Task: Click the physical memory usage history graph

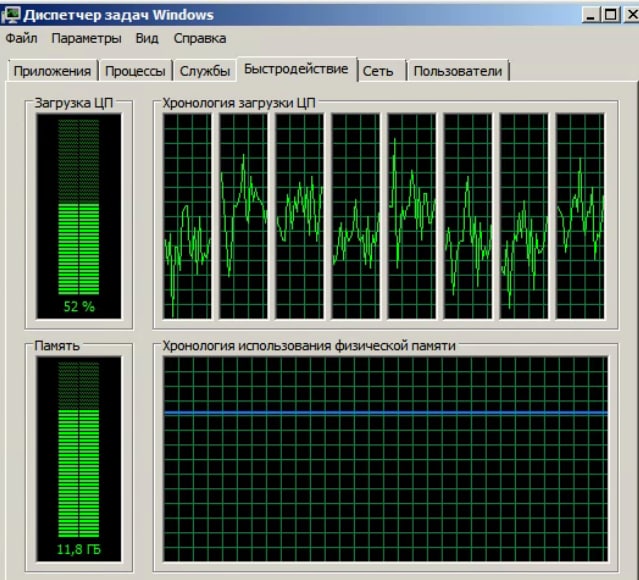Action: [x=386, y=459]
